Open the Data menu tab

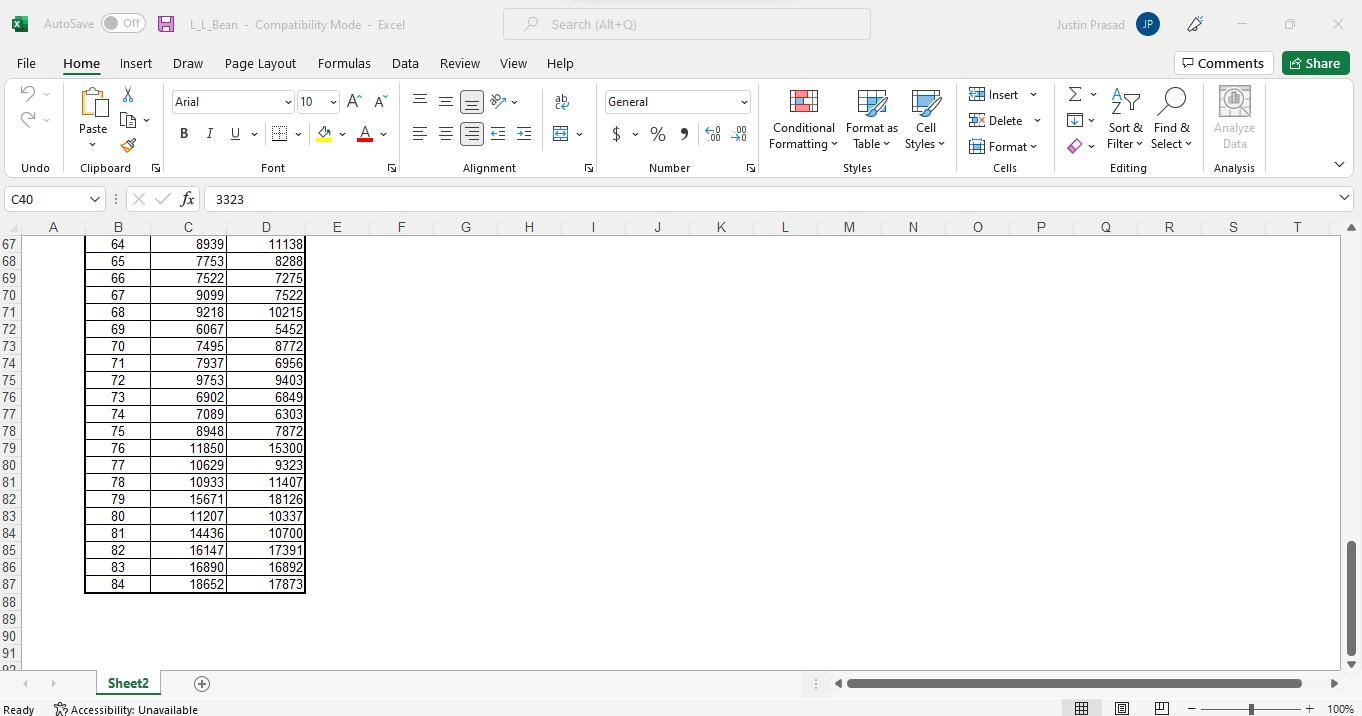[404, 63]
